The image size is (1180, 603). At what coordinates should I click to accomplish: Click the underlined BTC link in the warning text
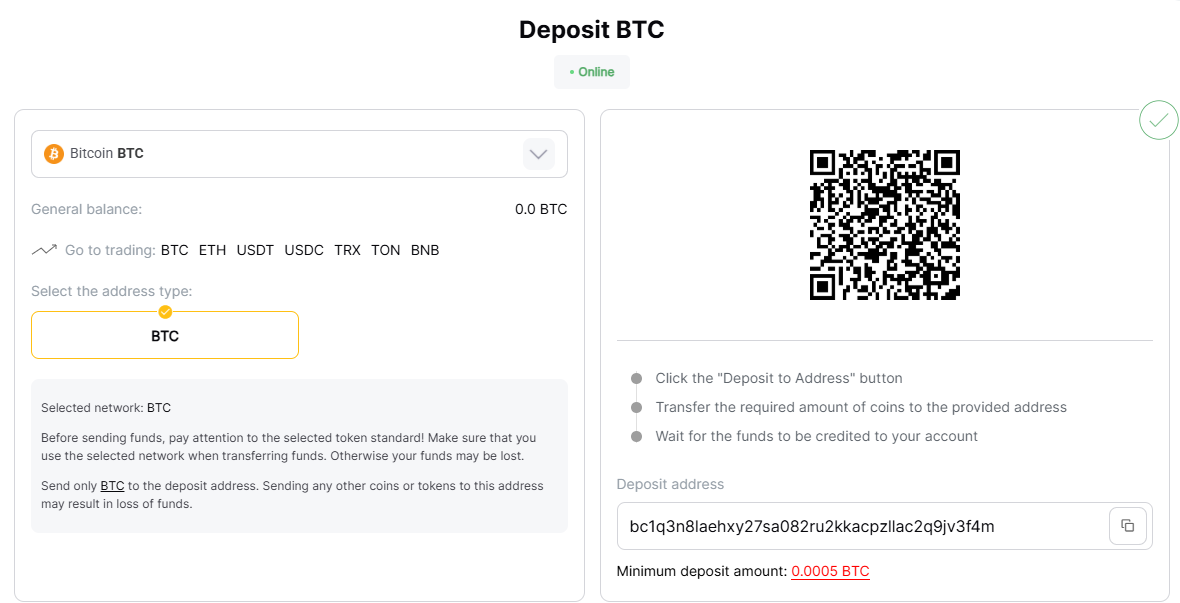(112, 486)
